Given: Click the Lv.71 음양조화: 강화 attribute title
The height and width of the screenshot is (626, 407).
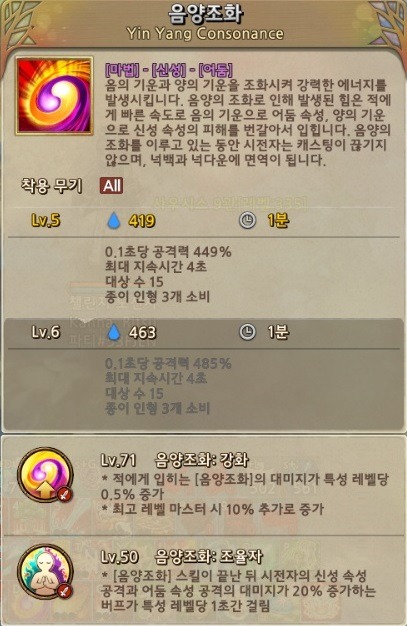Looking at the screenshot, I should pyautogui.click(x=175, y=461).
